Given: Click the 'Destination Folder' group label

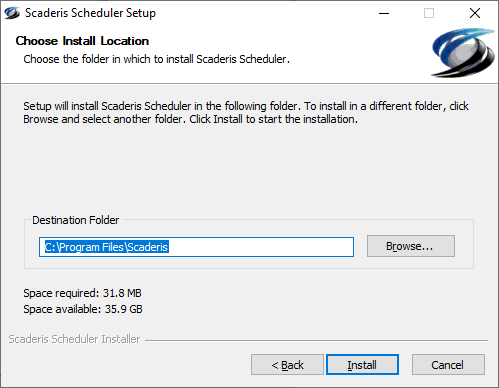Looking at the screenshot, I should tap(75, 220).
